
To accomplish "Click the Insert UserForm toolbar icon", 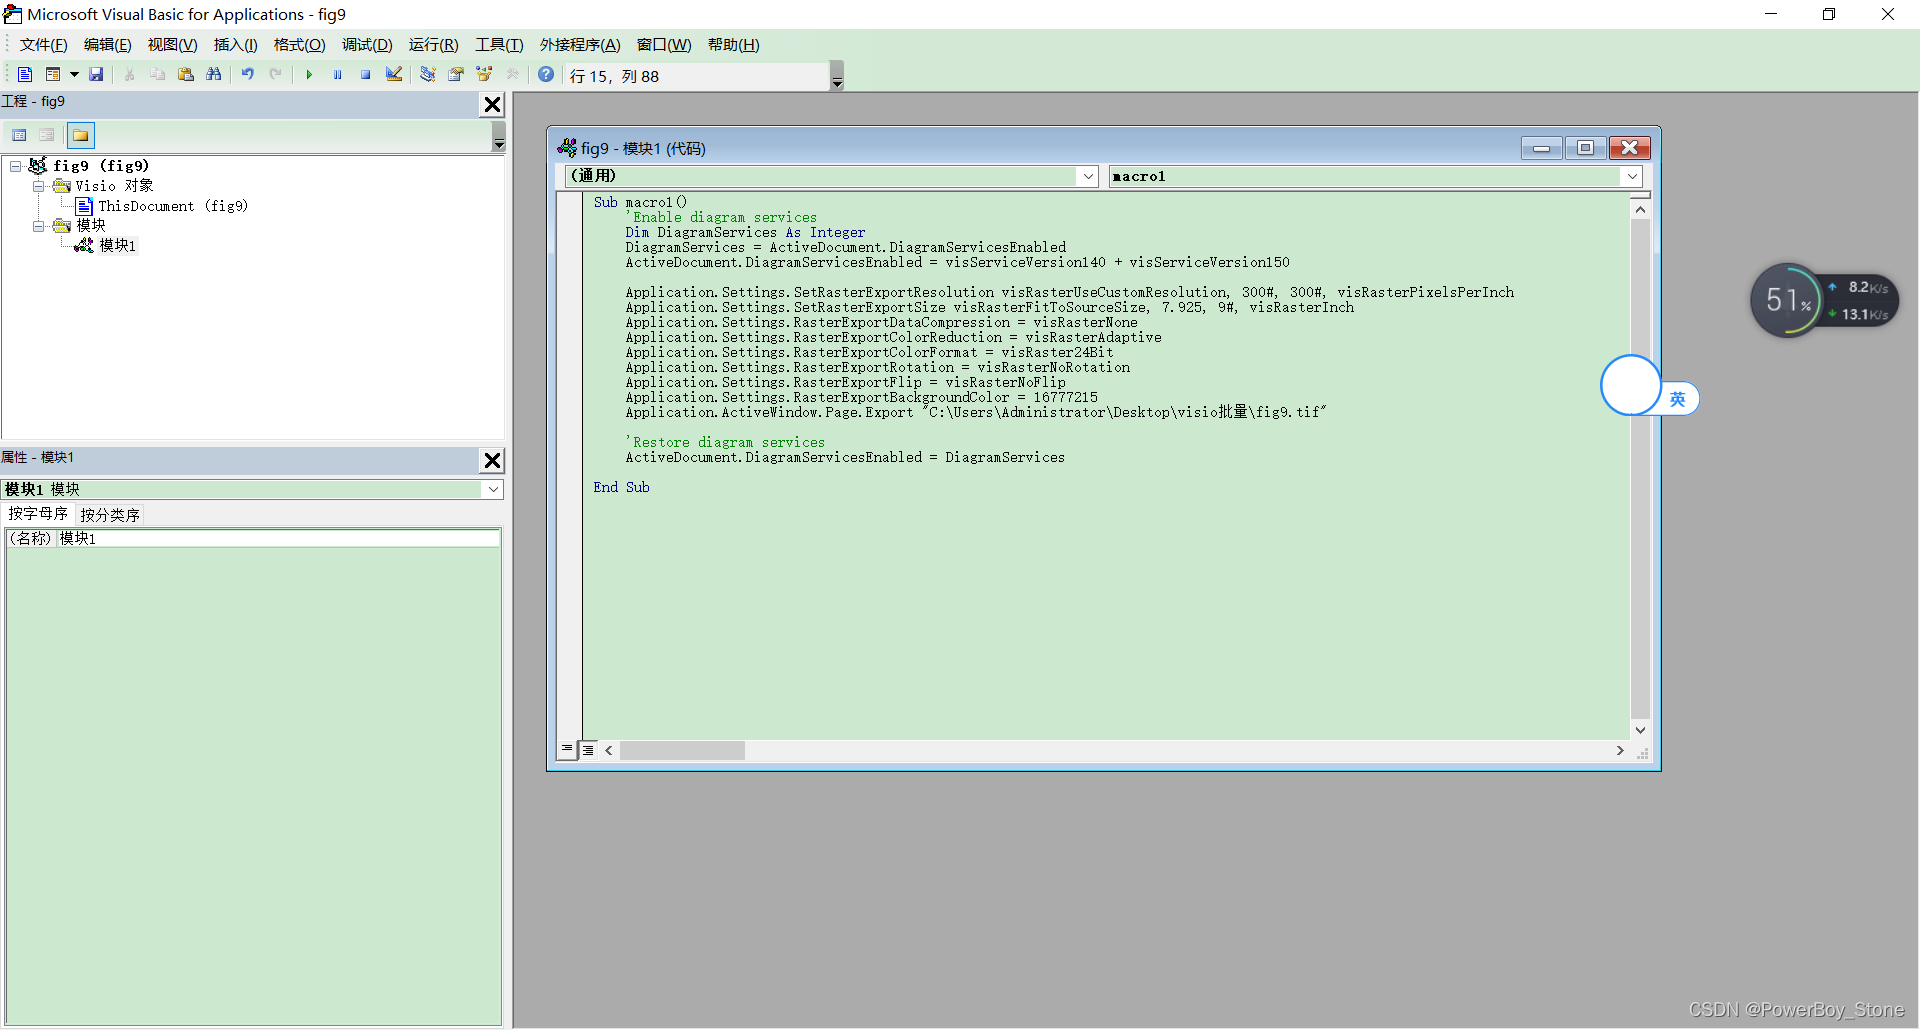I will [53, 75].
